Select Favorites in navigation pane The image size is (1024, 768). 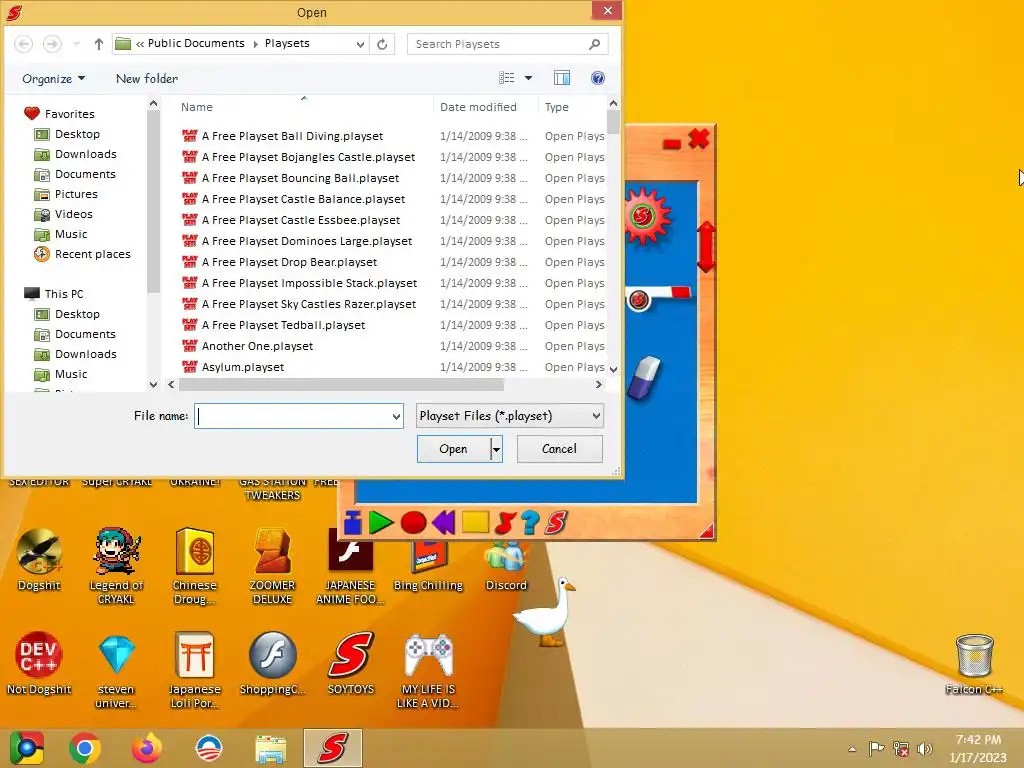[x=69, y=114]
